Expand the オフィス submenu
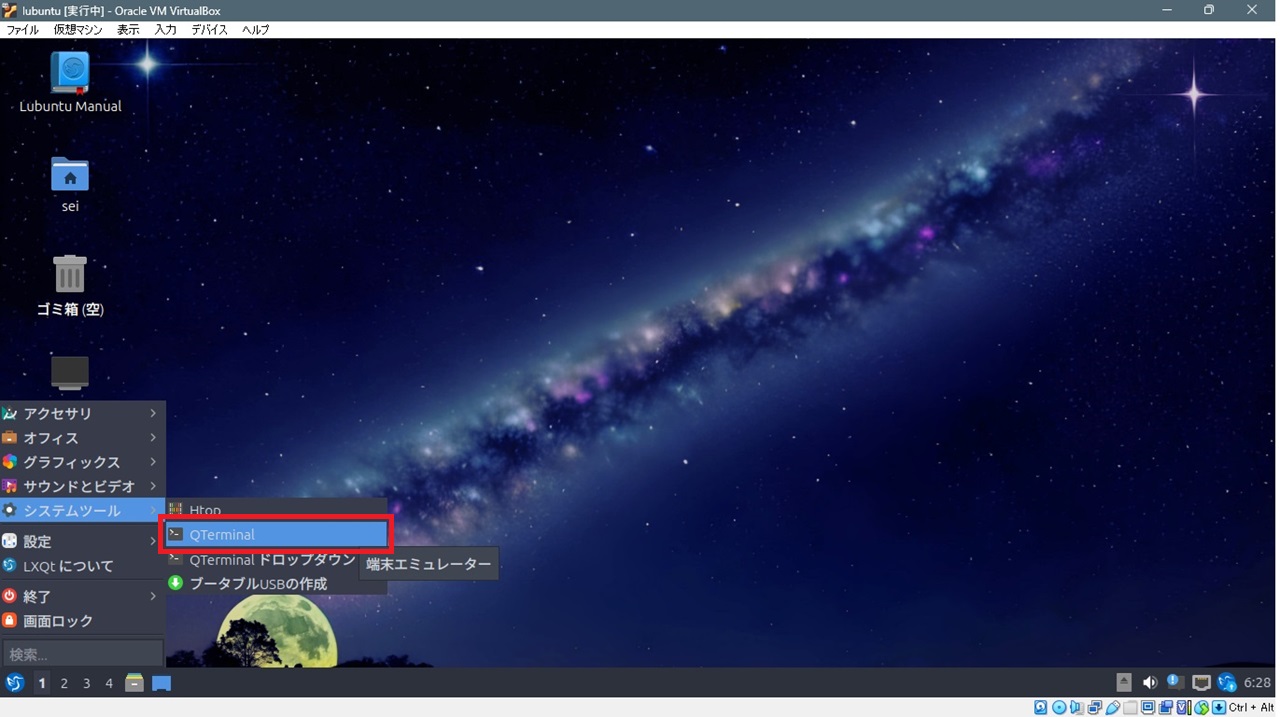The height and width of the screenshot is (717, 1280). pyautogui.click(x=82, y=438)
